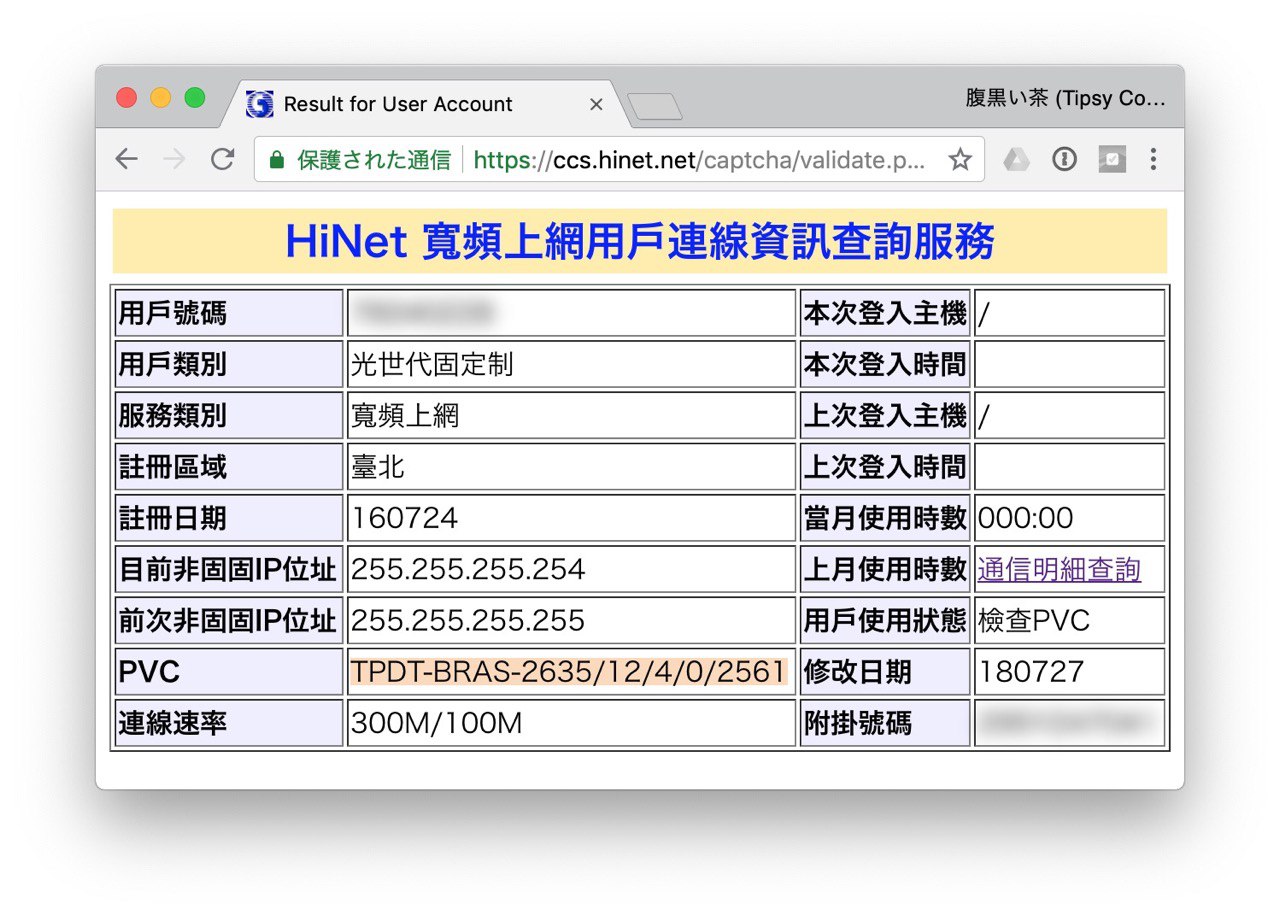Click the 本次登入時間 label
1280x916 pixels.
click(885, 364)
